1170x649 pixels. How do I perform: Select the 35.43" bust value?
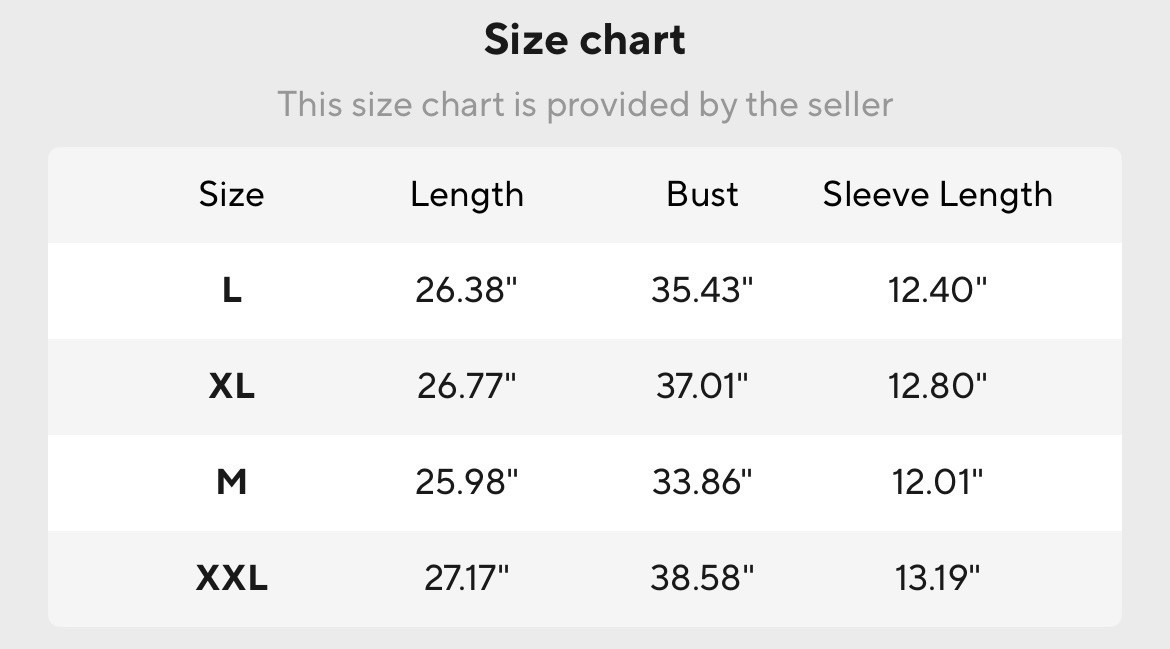tap(702, 290)
